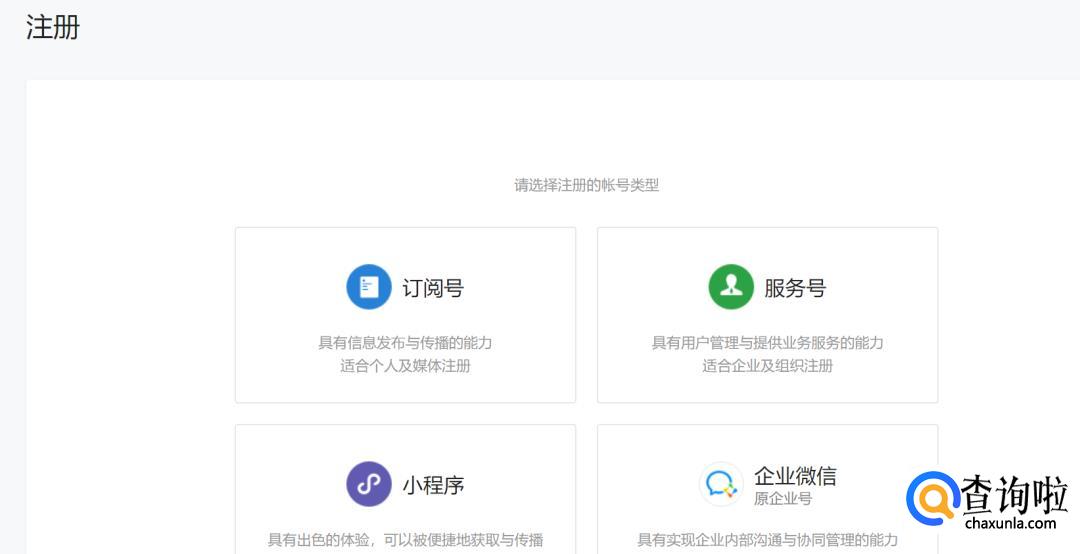Click the 企业微信 chat bubble icon
This screenshot has width=1080, height=554.
pos(721,484)
